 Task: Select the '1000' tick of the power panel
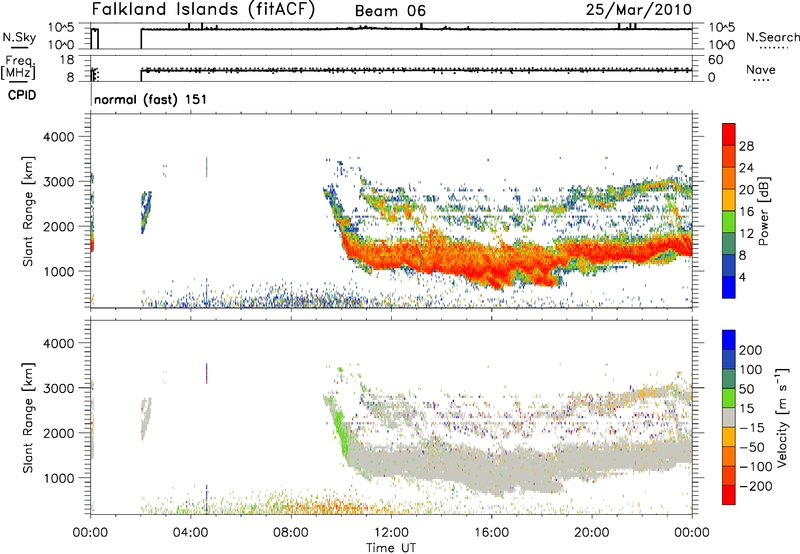(x=58, y=271)
